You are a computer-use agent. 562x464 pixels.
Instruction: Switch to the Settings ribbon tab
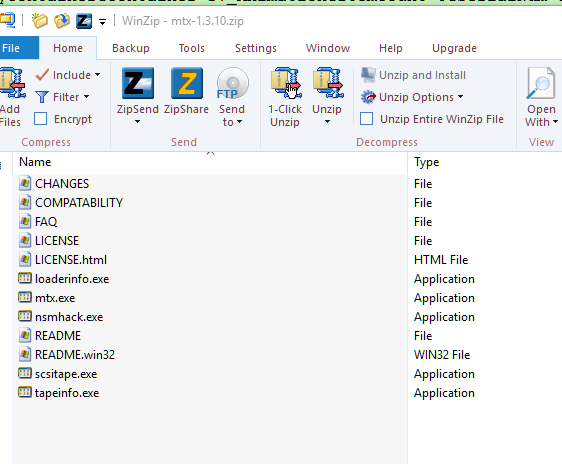click(256, 48)
